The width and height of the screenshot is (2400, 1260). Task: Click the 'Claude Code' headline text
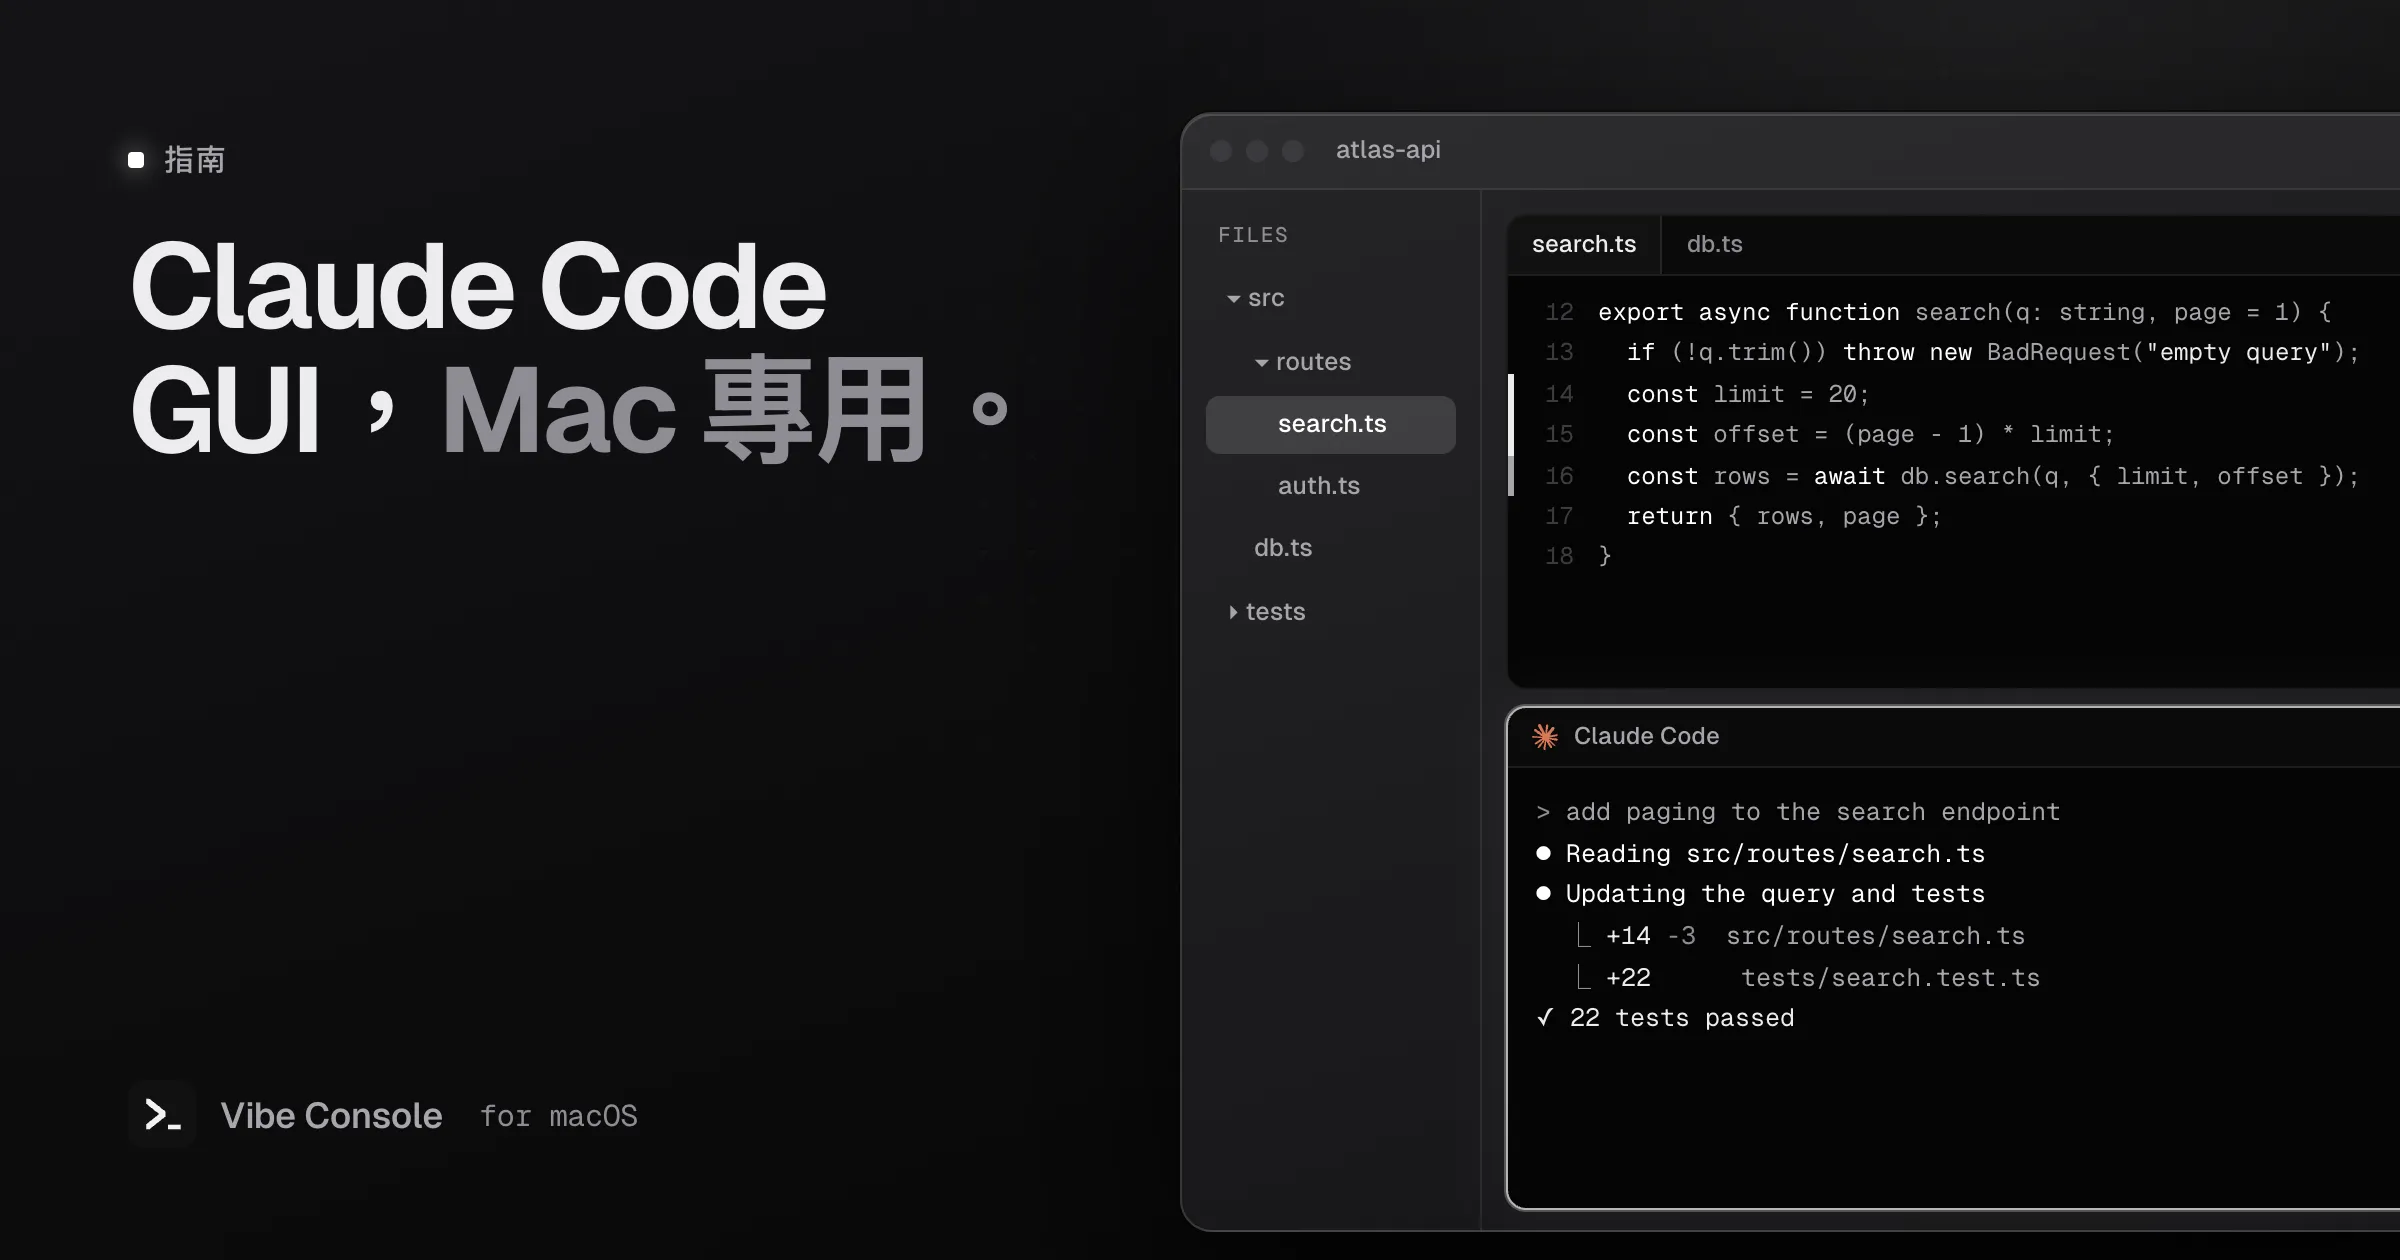[x=478, y=288]
